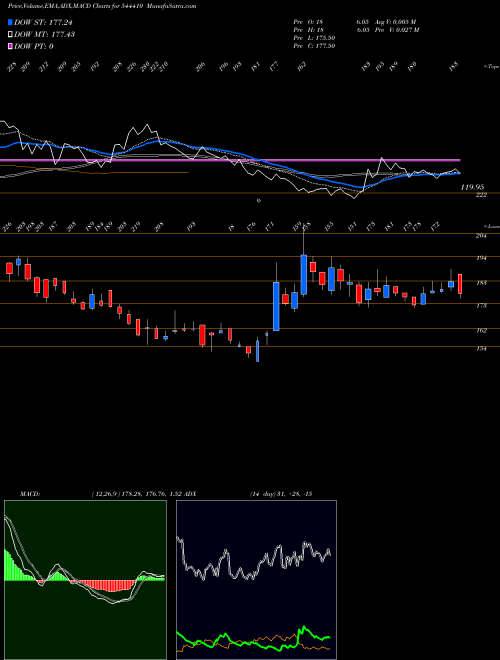Click the white DOW MT legend swatch
Viewport: 500px width, 660px height.
tap(10, 34)
